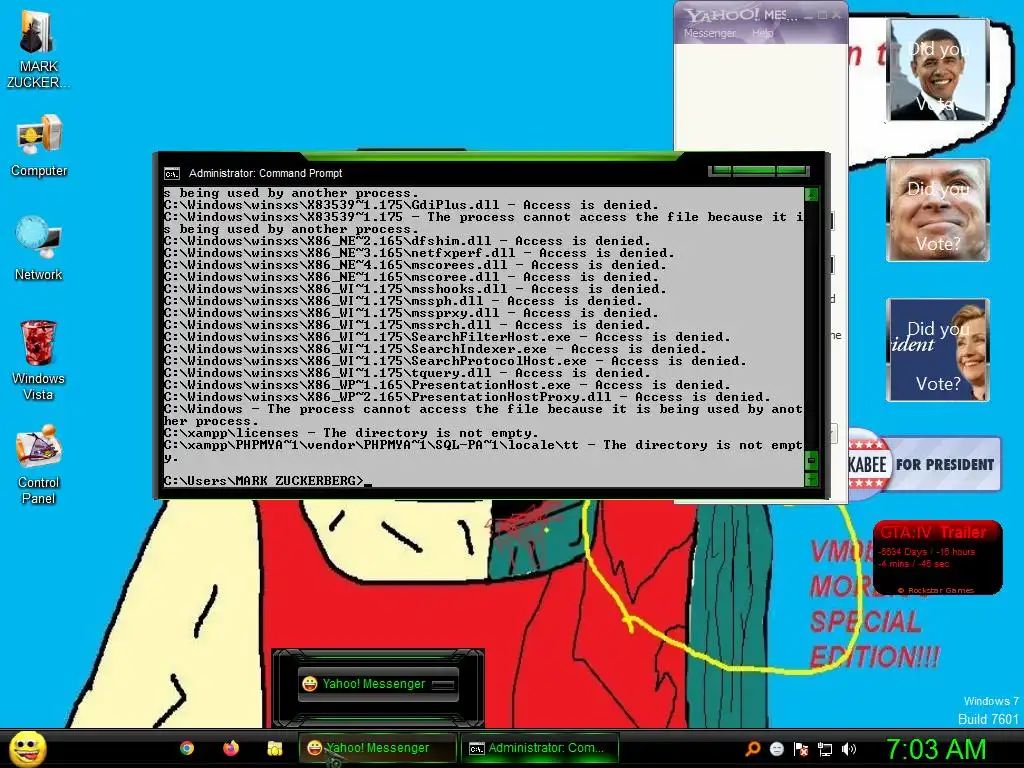Click the Yahoo! Messenger taskbar preview thumbnail
The height and width of the screenshot is (768, 1024).
[x=377, y=684]
